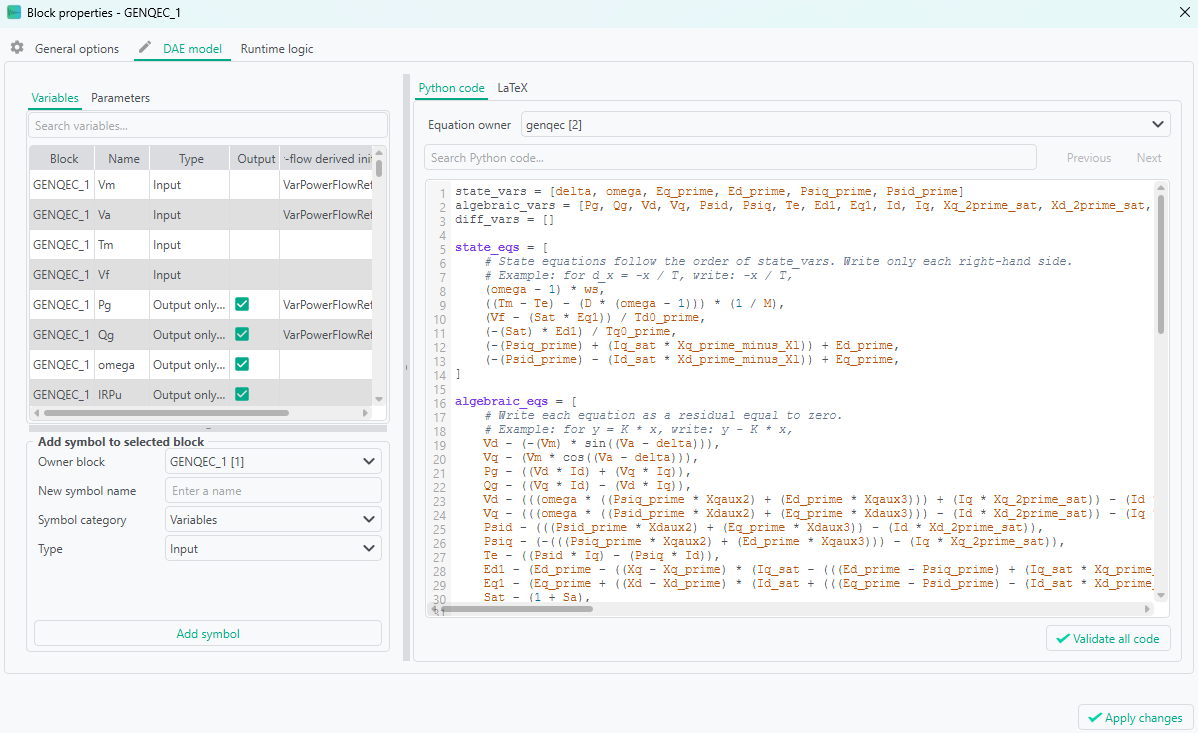Open the Owner block dropdown
The width and height of the screenshot is (1198, 733).
[x=273, y=462]
